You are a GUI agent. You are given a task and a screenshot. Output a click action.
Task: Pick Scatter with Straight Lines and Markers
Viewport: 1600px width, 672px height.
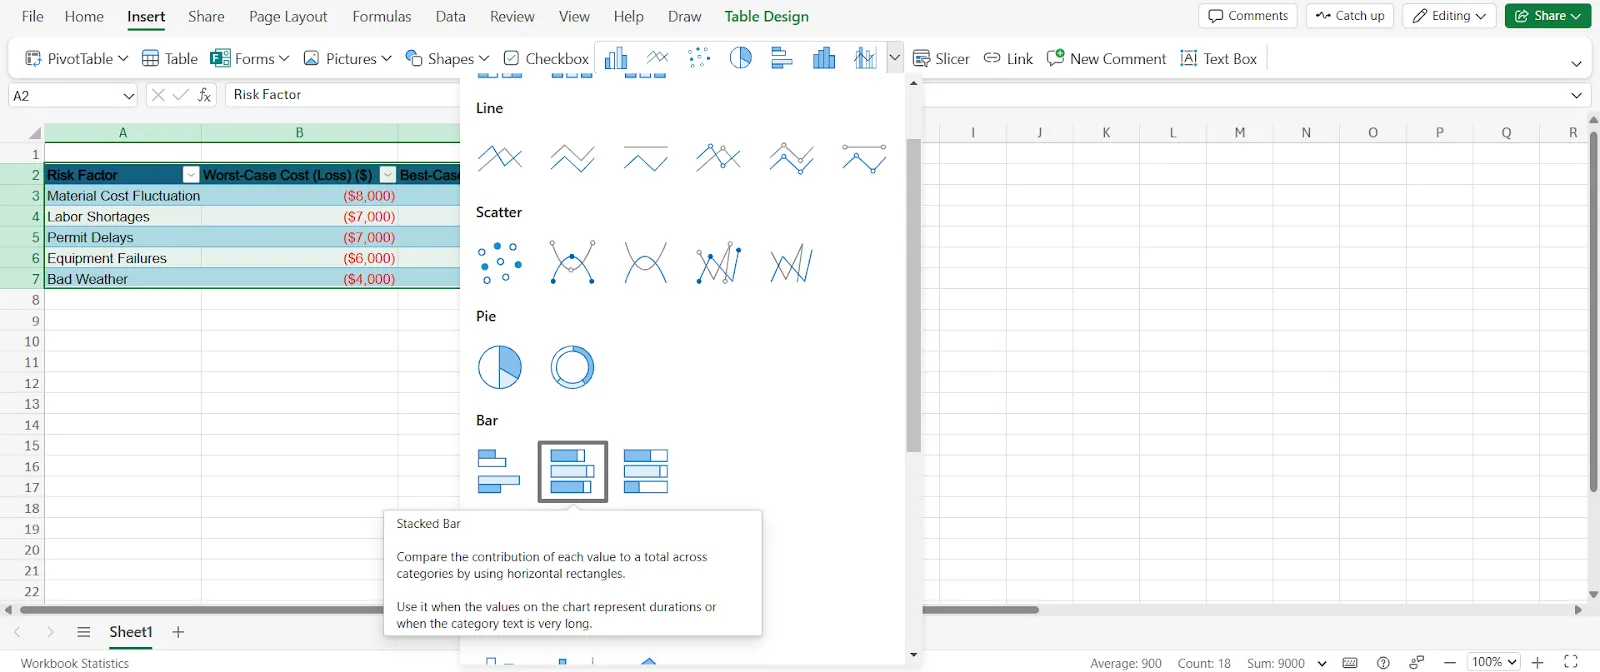pyautogui.click(x=719, y=263)
